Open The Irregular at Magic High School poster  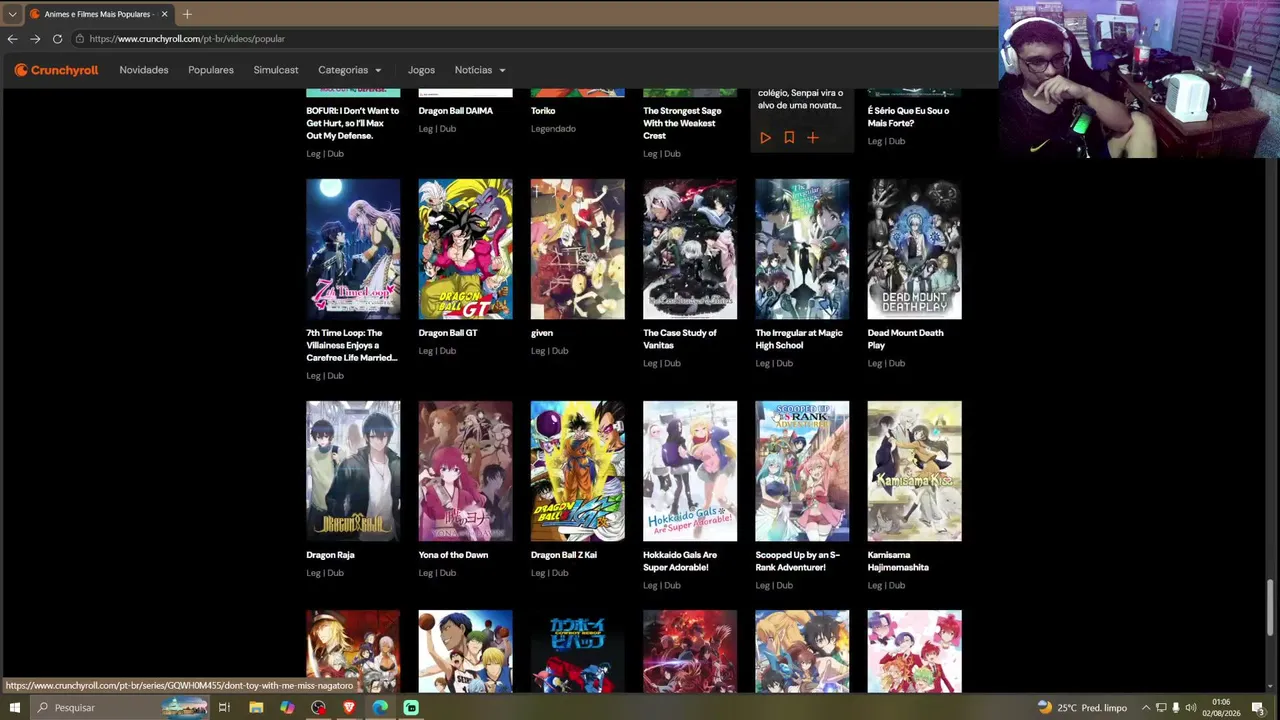[x=802, y=249]
